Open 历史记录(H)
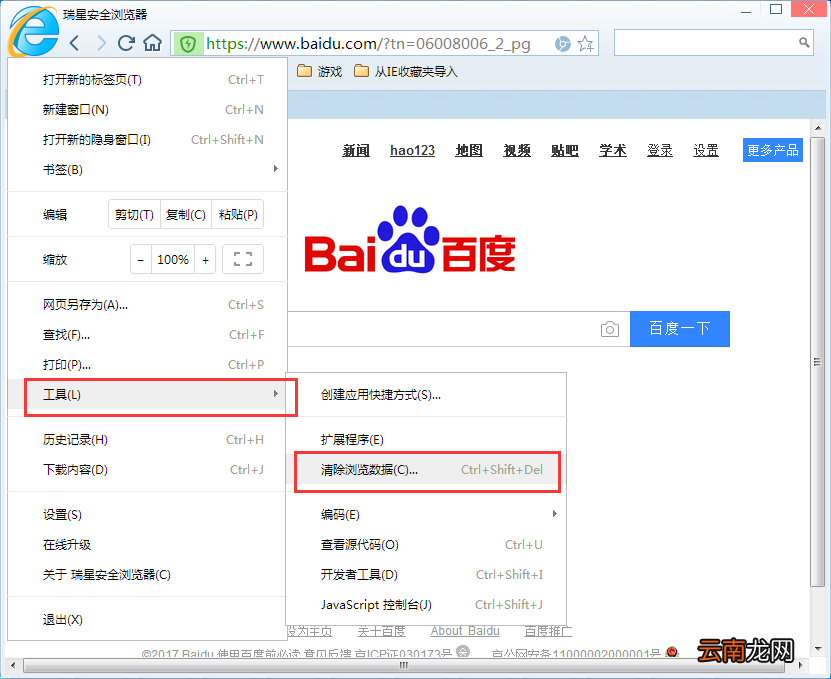 pos(147,439)
